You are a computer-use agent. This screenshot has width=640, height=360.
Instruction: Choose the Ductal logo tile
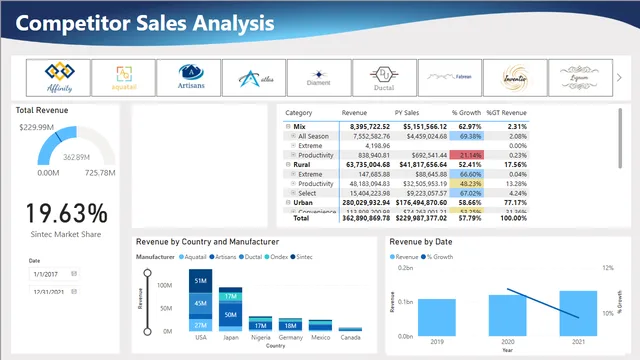tap(384, 78)
